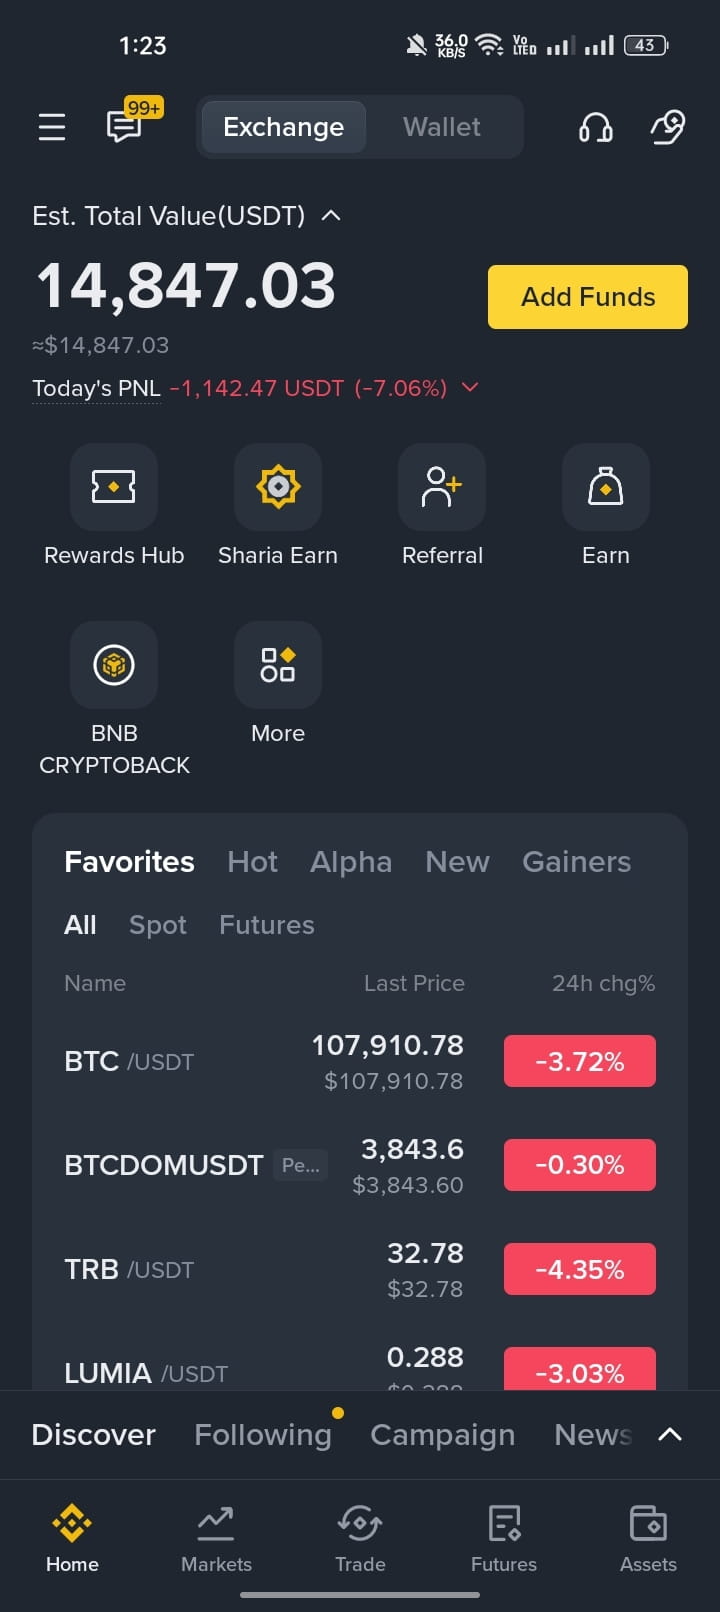
Task: Open the More services grid icon
Action: pyautogui.click(x=278, y=665)
